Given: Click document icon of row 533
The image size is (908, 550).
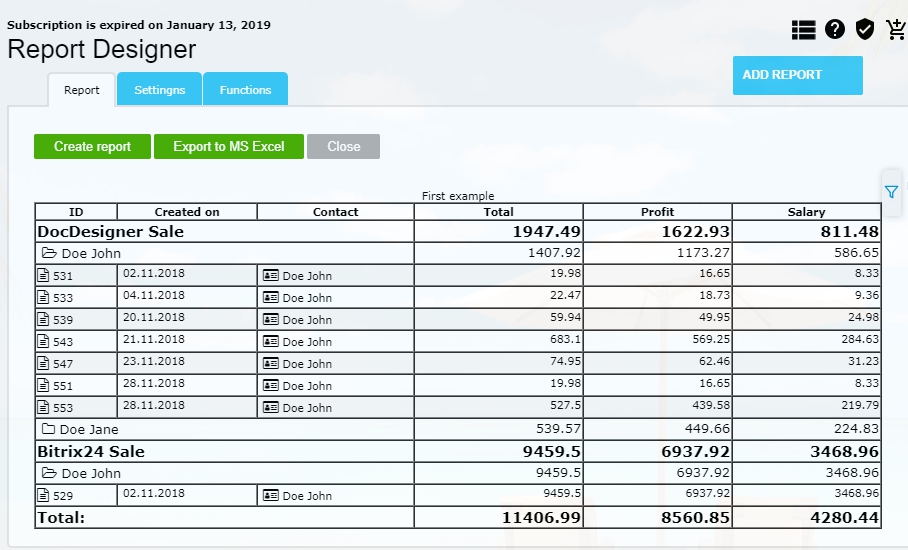Looking at the screenshot, I should coord(43,297).
